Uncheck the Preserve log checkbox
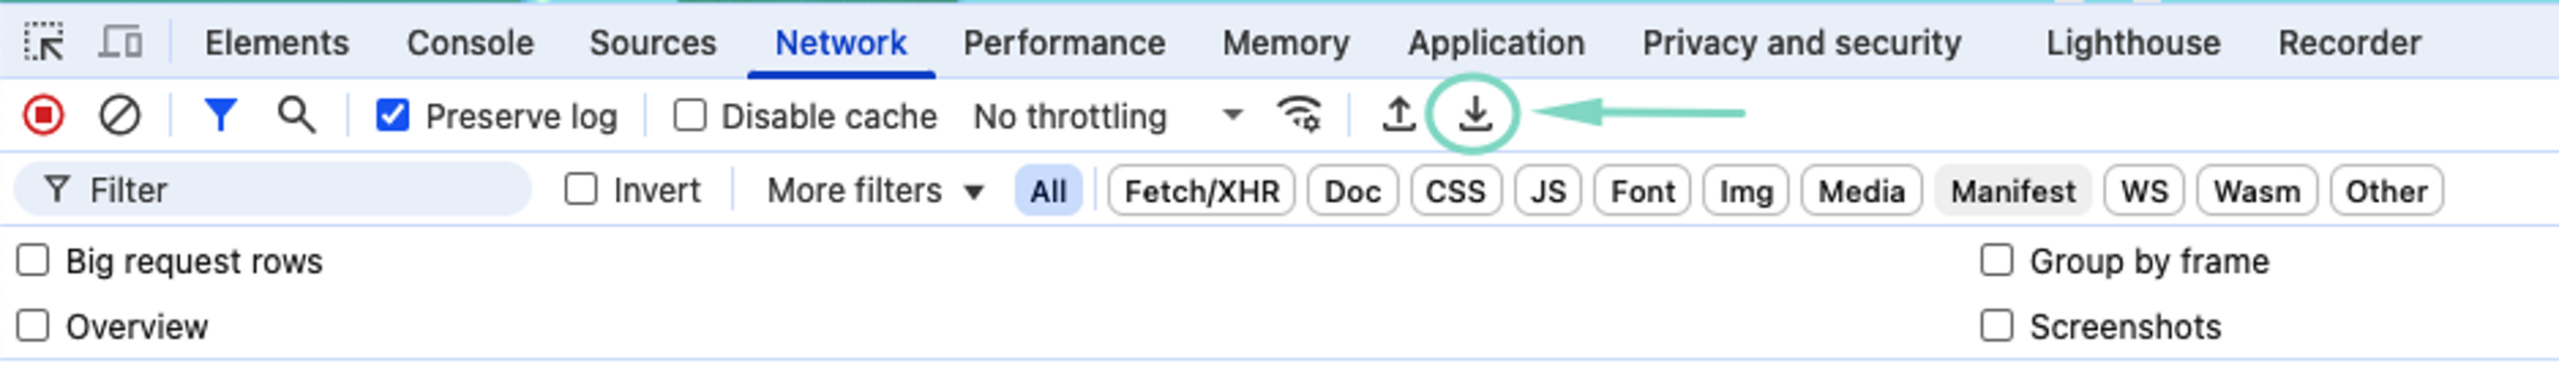 coord(392,115)
